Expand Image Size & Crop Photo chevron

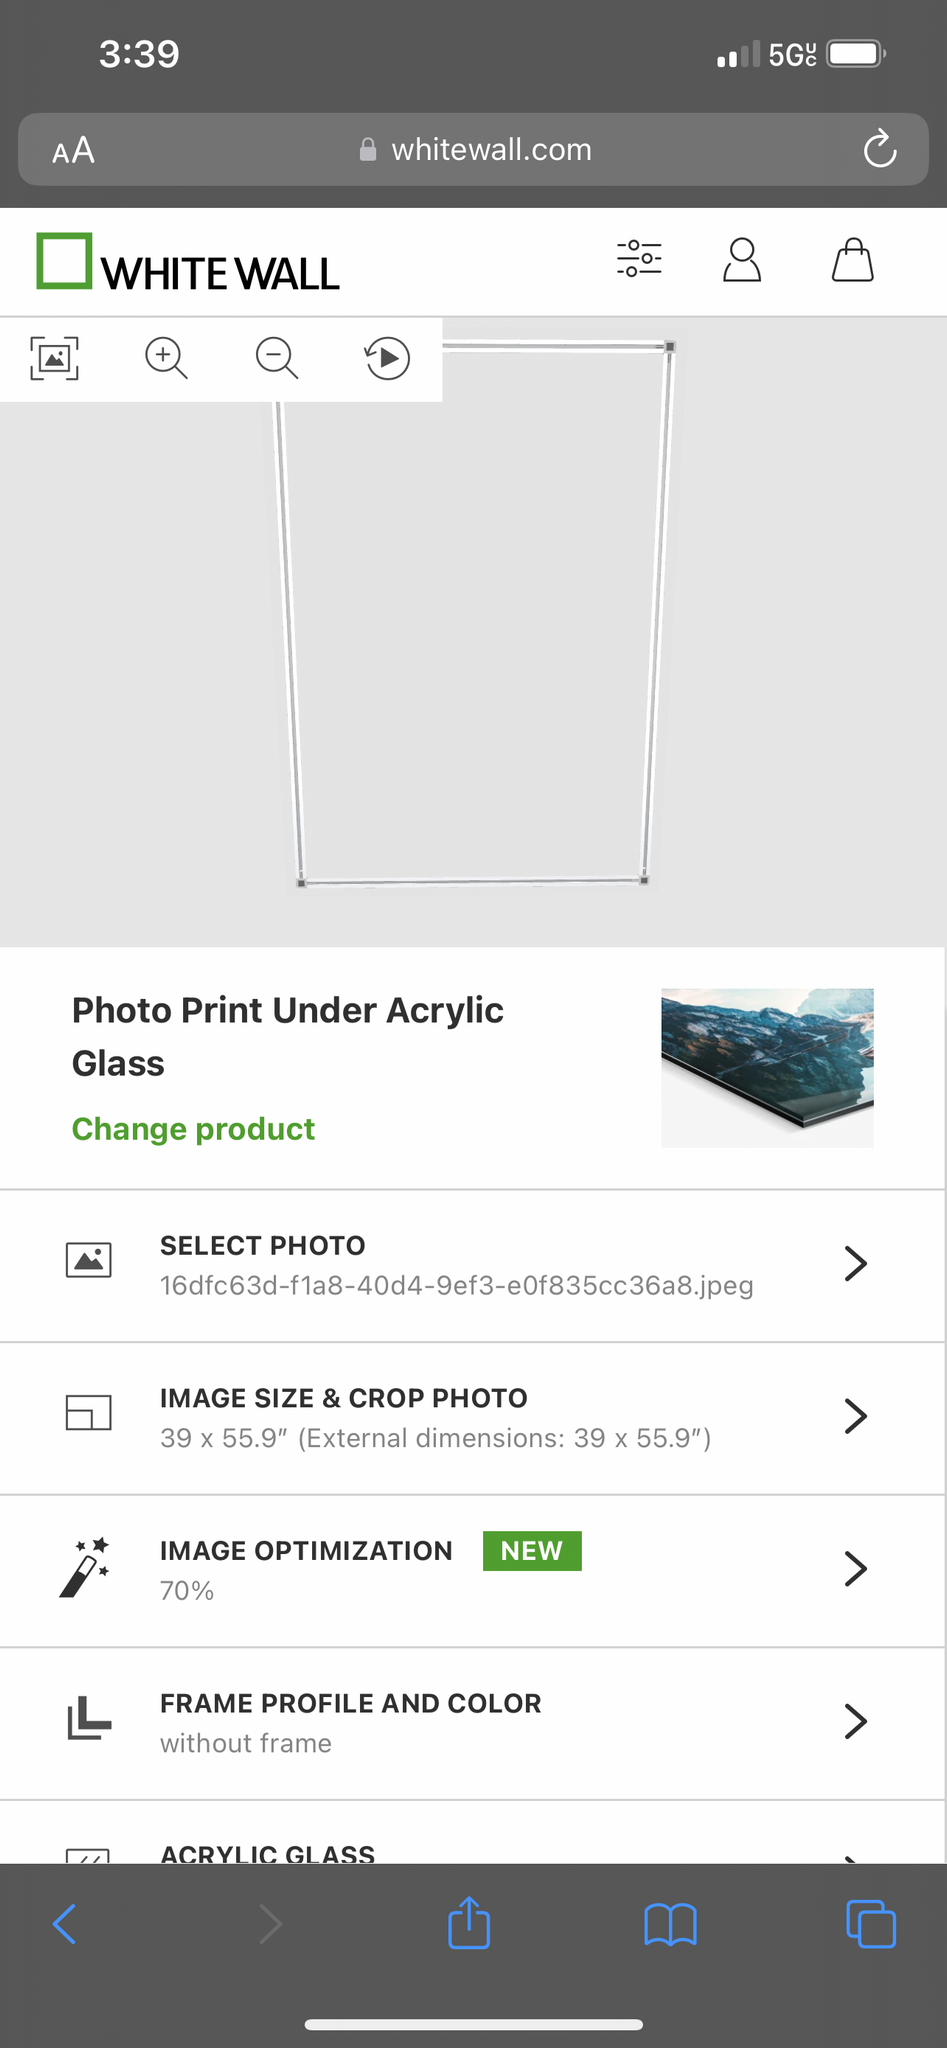point(855,1416)
